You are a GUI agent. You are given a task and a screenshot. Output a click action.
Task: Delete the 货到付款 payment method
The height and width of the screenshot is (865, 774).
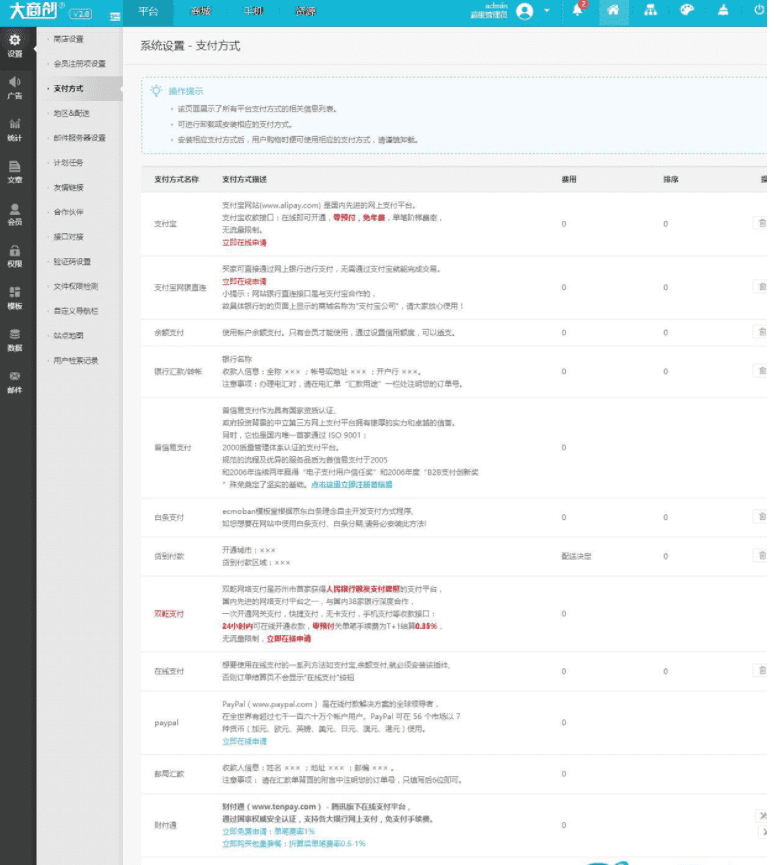coord(761,556)
